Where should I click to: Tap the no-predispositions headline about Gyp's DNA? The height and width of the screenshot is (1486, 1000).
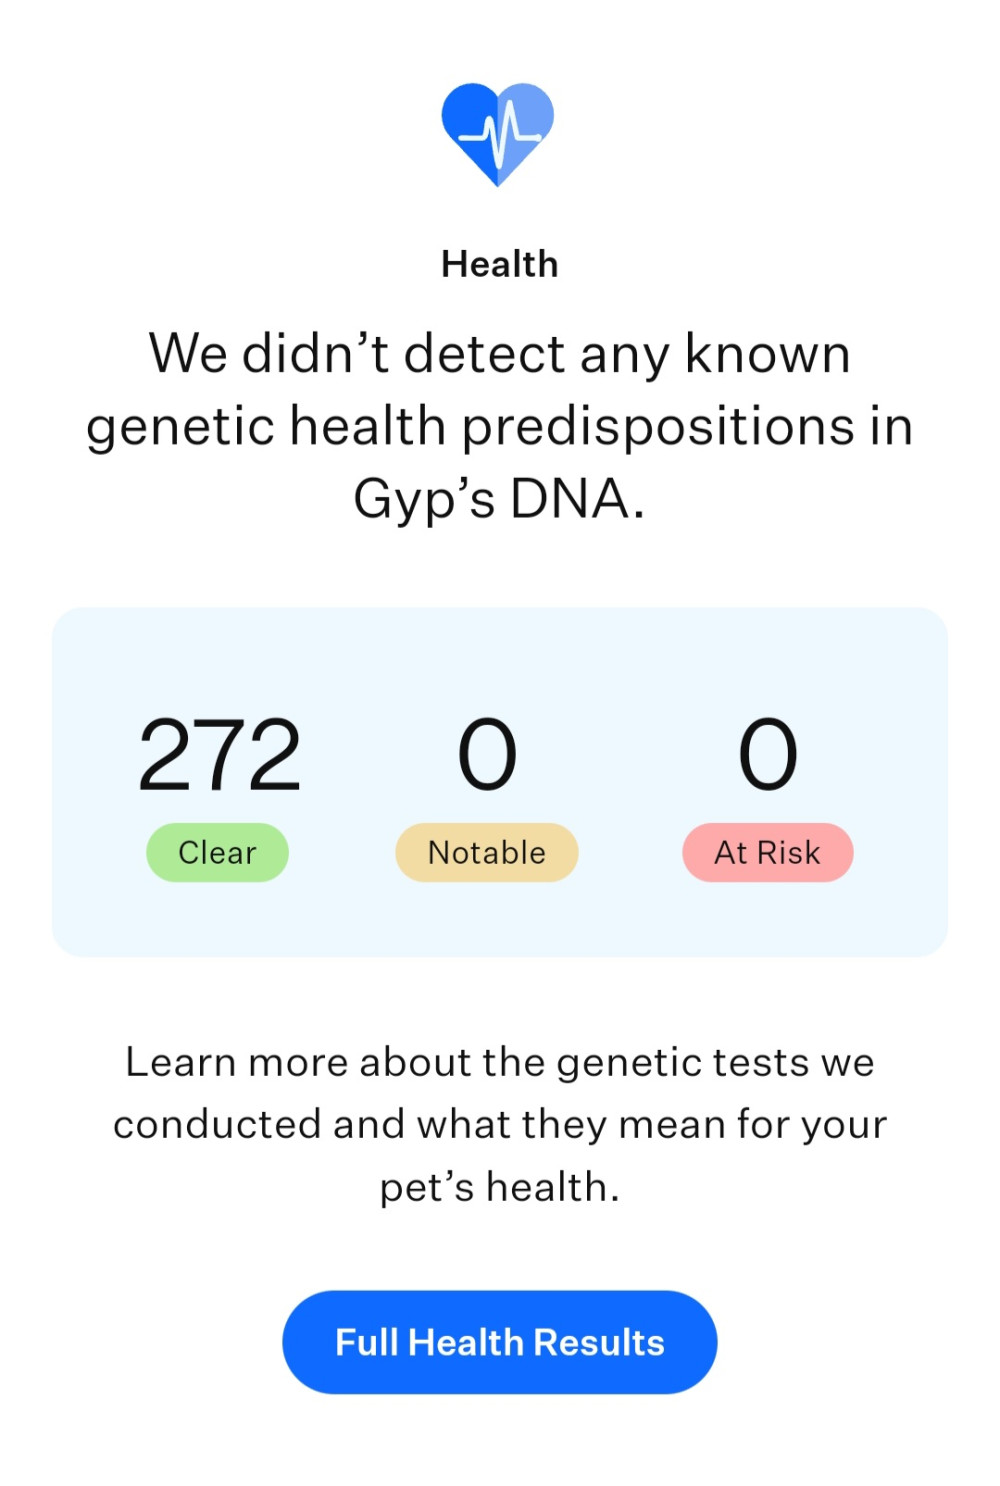point(499,425)
